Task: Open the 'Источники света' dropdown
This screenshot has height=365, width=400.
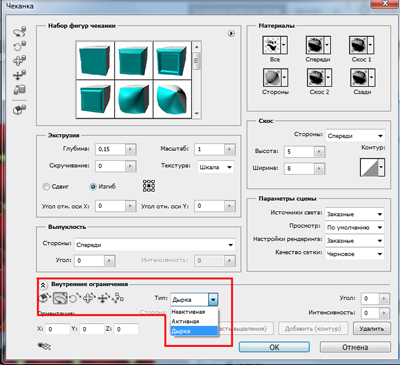Action: point(355,214)
